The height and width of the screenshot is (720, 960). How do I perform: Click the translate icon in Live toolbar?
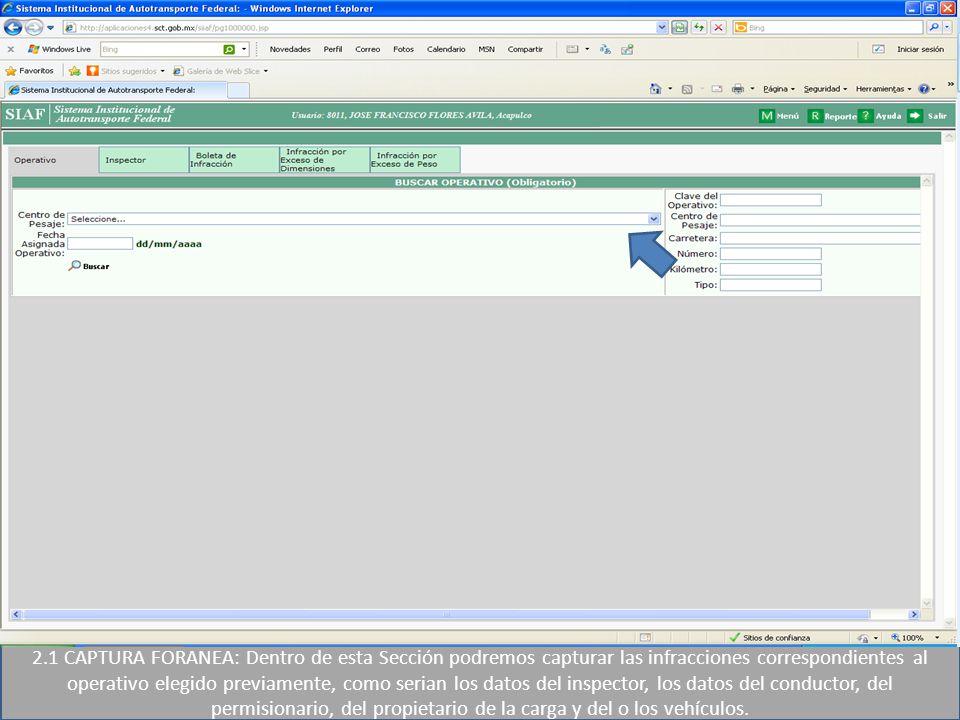[x=605, y=50]
